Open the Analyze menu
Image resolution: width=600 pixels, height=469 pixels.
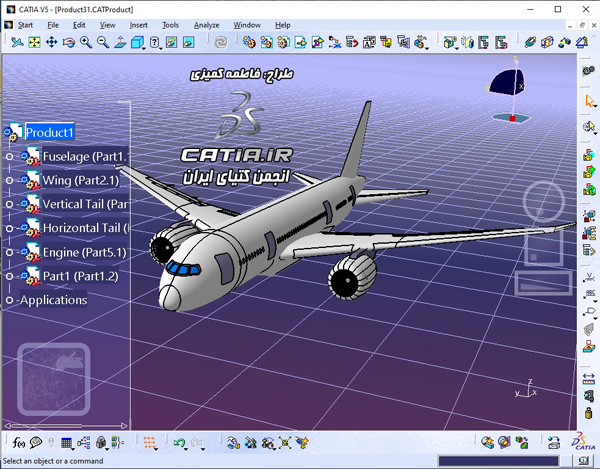point(206,25)
